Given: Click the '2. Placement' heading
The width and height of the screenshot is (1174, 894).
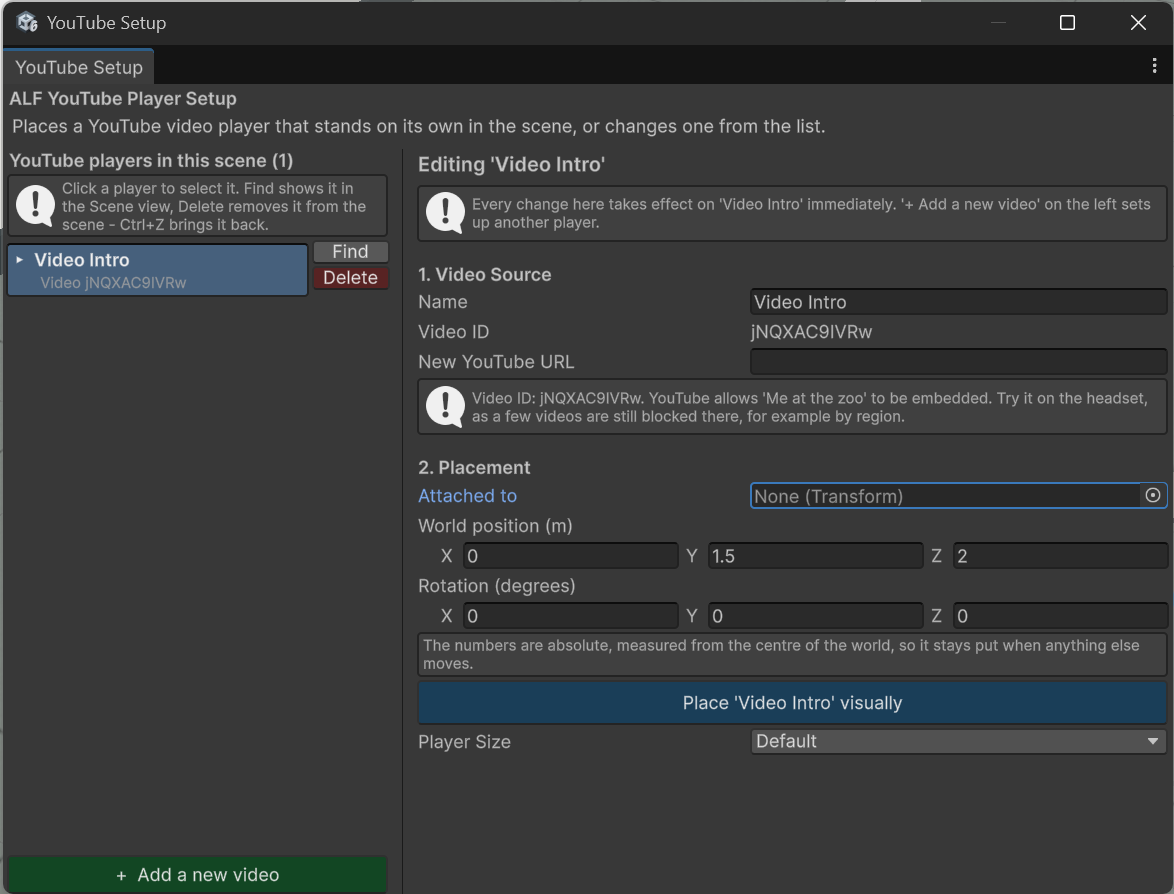Looking at the screenshot, I should click(x=474, y=467).
